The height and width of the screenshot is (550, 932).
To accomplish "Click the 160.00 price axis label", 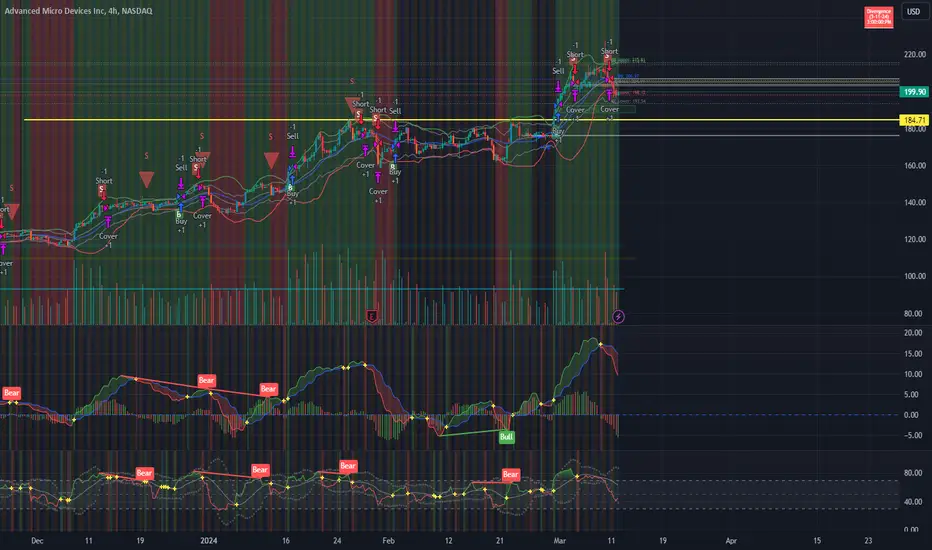I will tap(915, 165).
